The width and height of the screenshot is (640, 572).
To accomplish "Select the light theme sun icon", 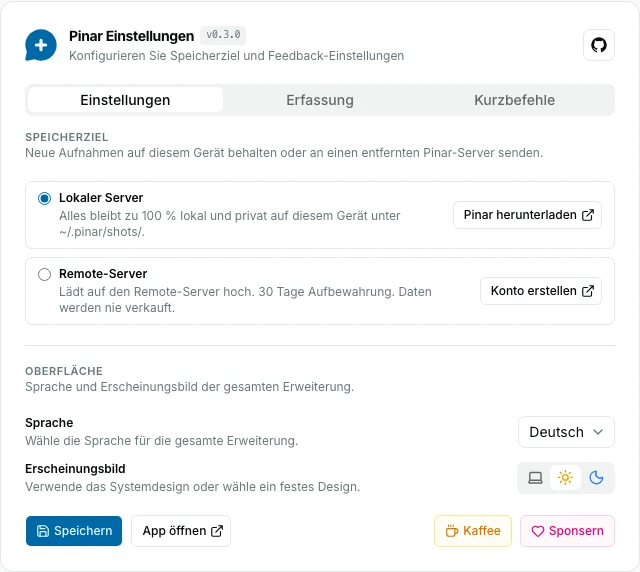I will (x=565, y=477).
